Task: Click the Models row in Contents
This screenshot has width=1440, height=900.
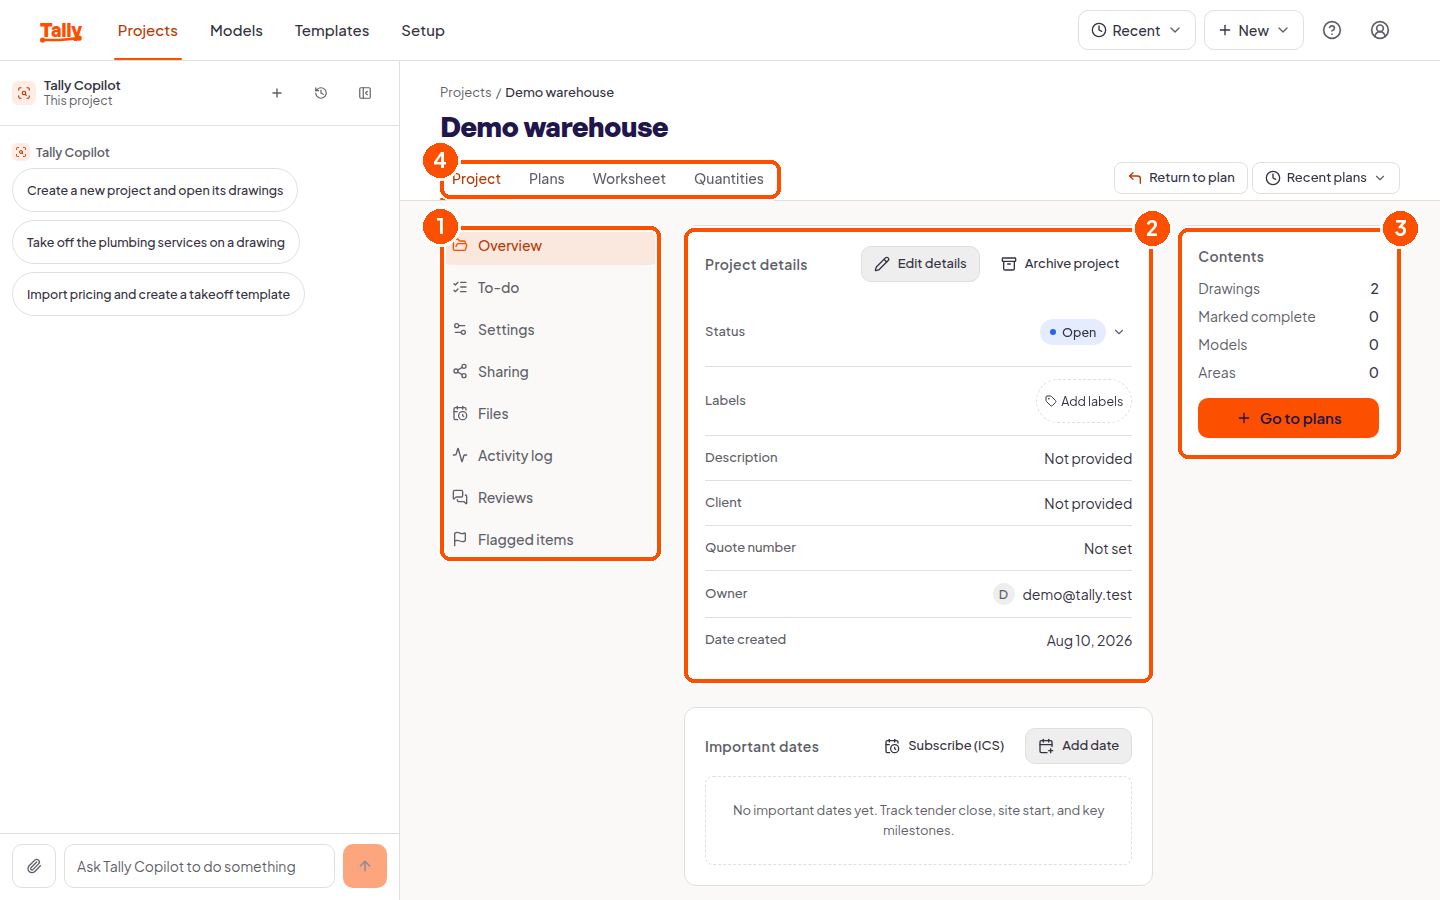Action: click(x=1288, y=345)
